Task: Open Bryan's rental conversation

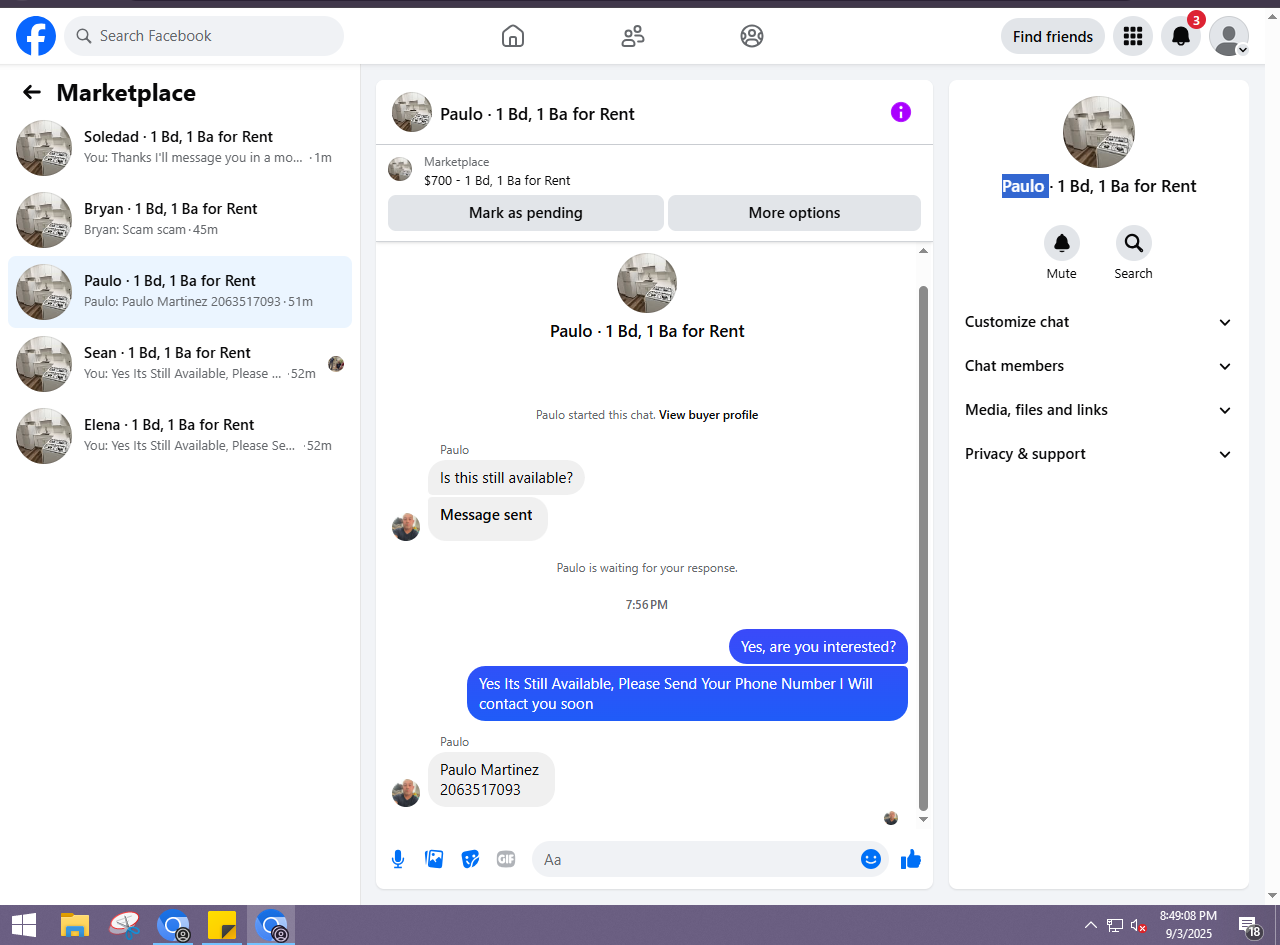Action: (x=180, y=220)
